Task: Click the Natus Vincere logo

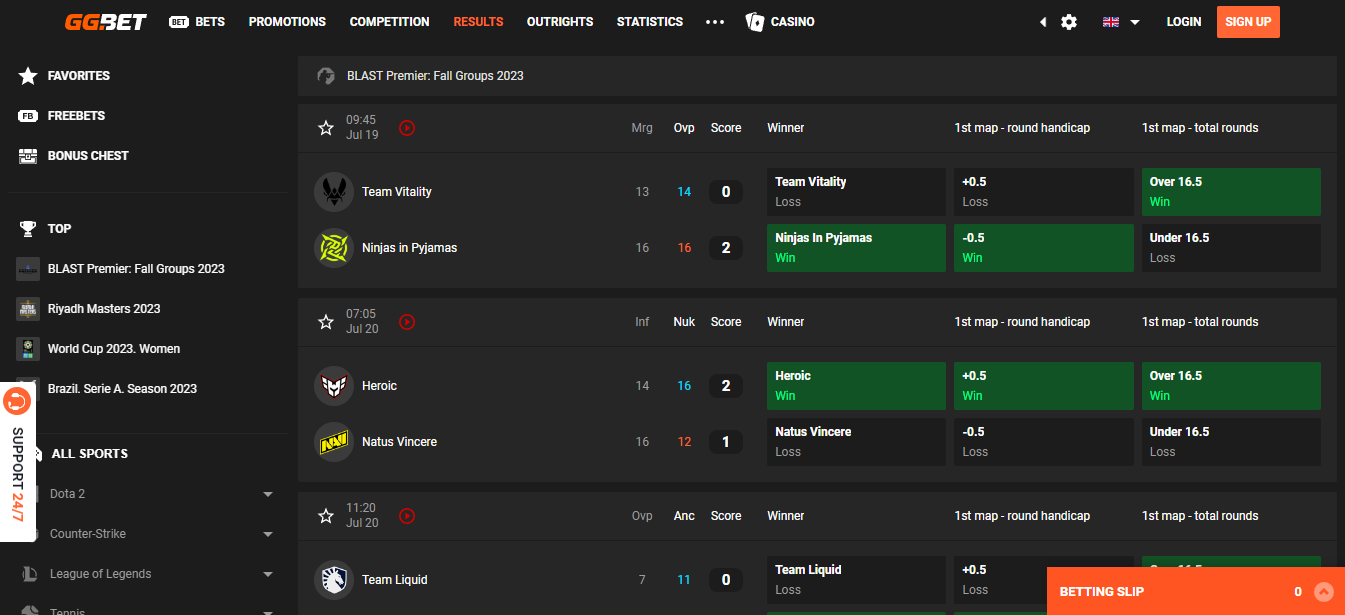Action: coord(334,442)
